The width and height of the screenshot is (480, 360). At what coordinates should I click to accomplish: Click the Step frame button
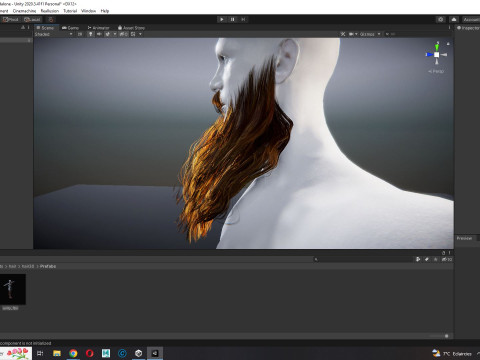click(x=243, y=19)
